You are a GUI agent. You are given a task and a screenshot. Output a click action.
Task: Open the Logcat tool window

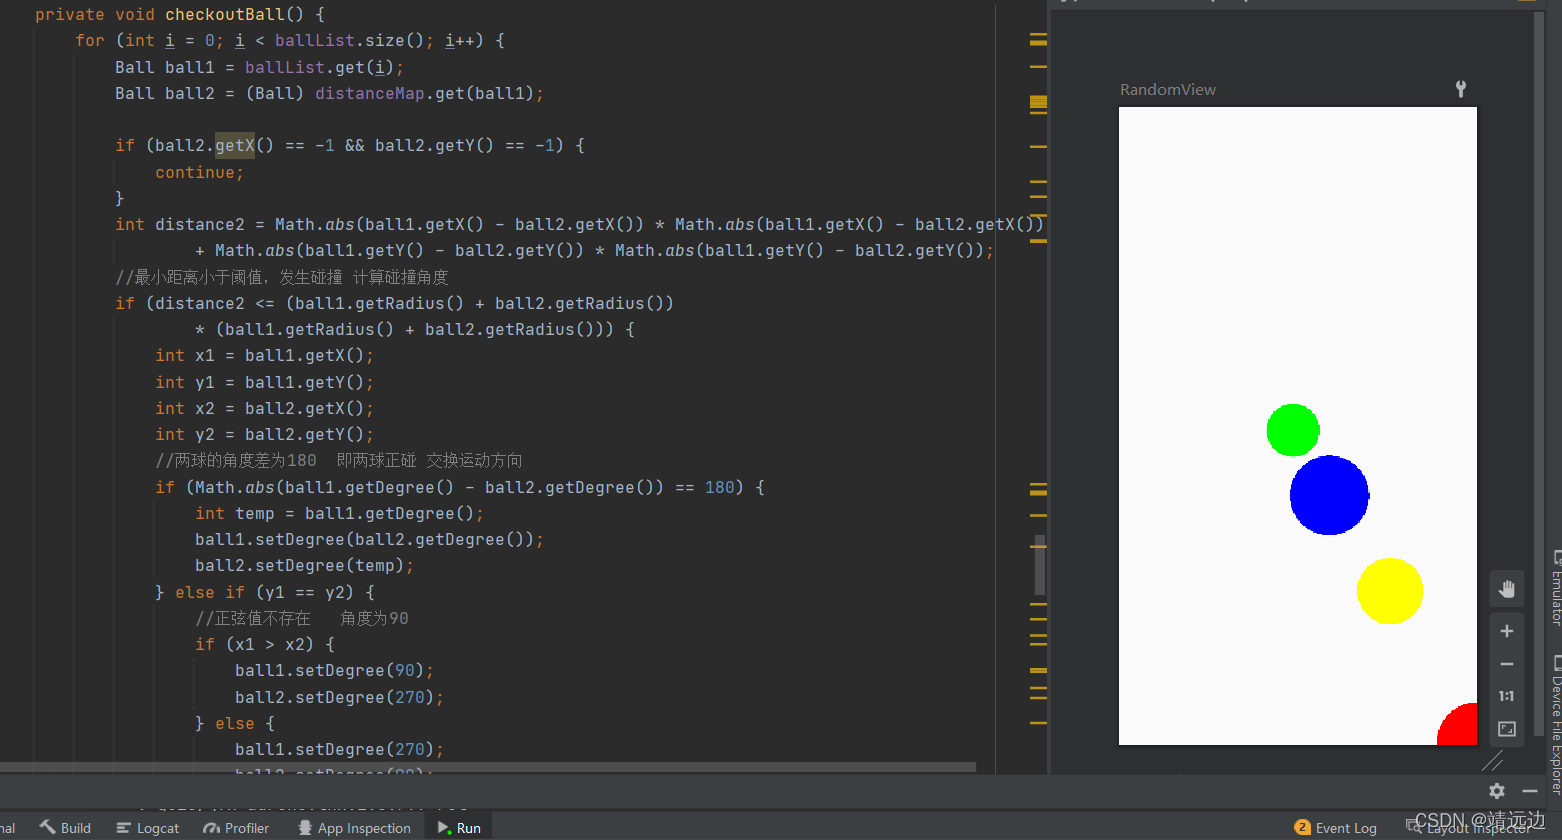click(147, 828)
